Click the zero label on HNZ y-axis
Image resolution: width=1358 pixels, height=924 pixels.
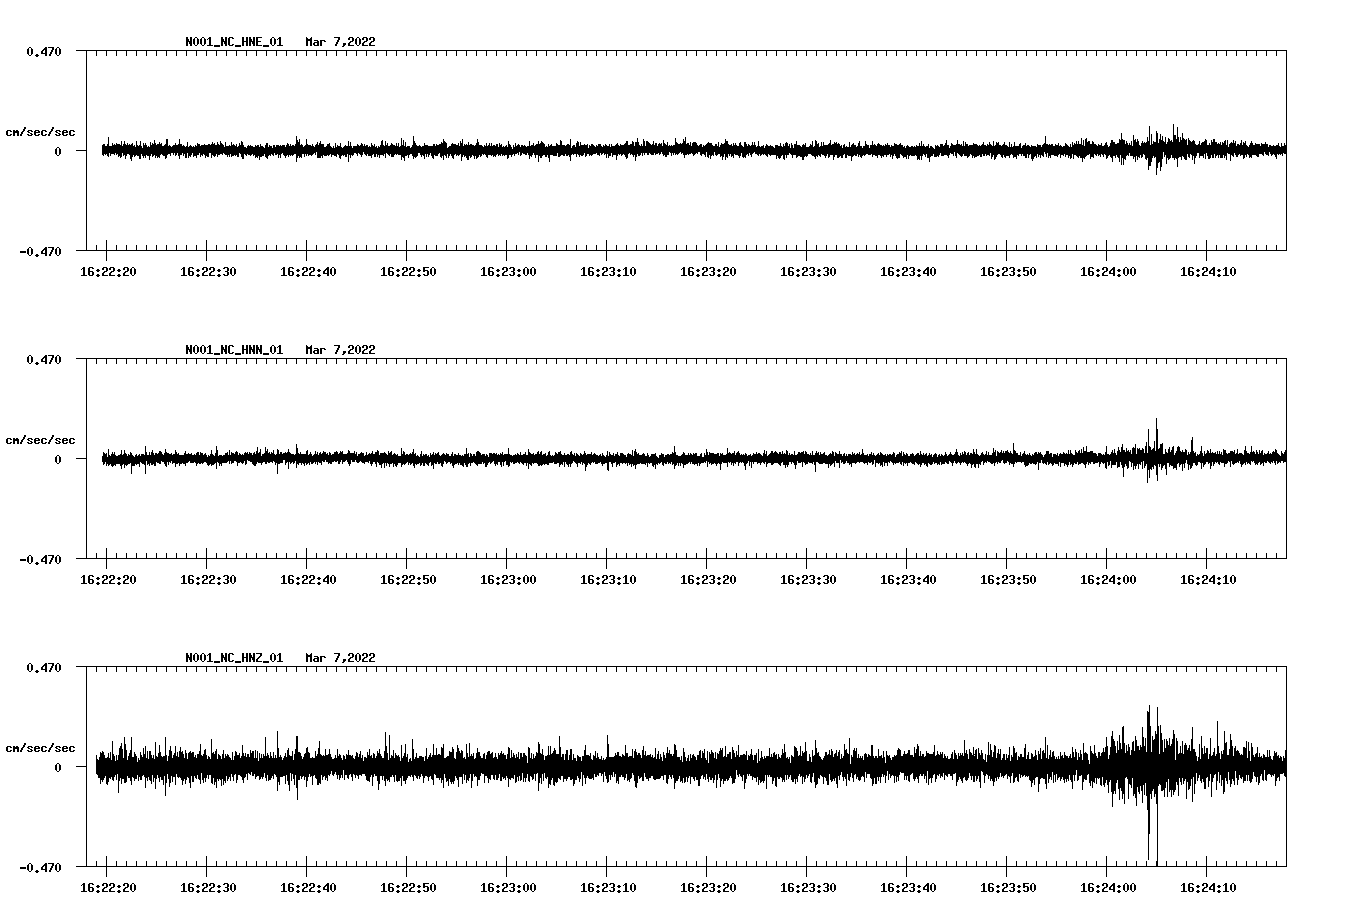point(58,767)
